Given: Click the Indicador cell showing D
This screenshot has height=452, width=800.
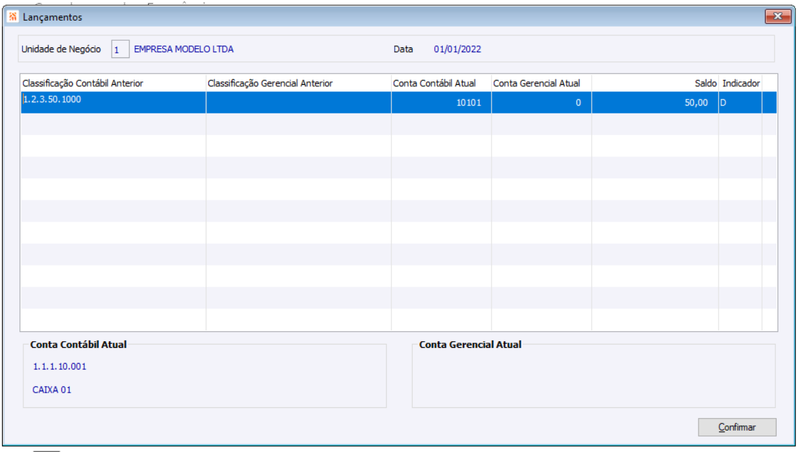Looking at the screenshot, I should (740, 103).
